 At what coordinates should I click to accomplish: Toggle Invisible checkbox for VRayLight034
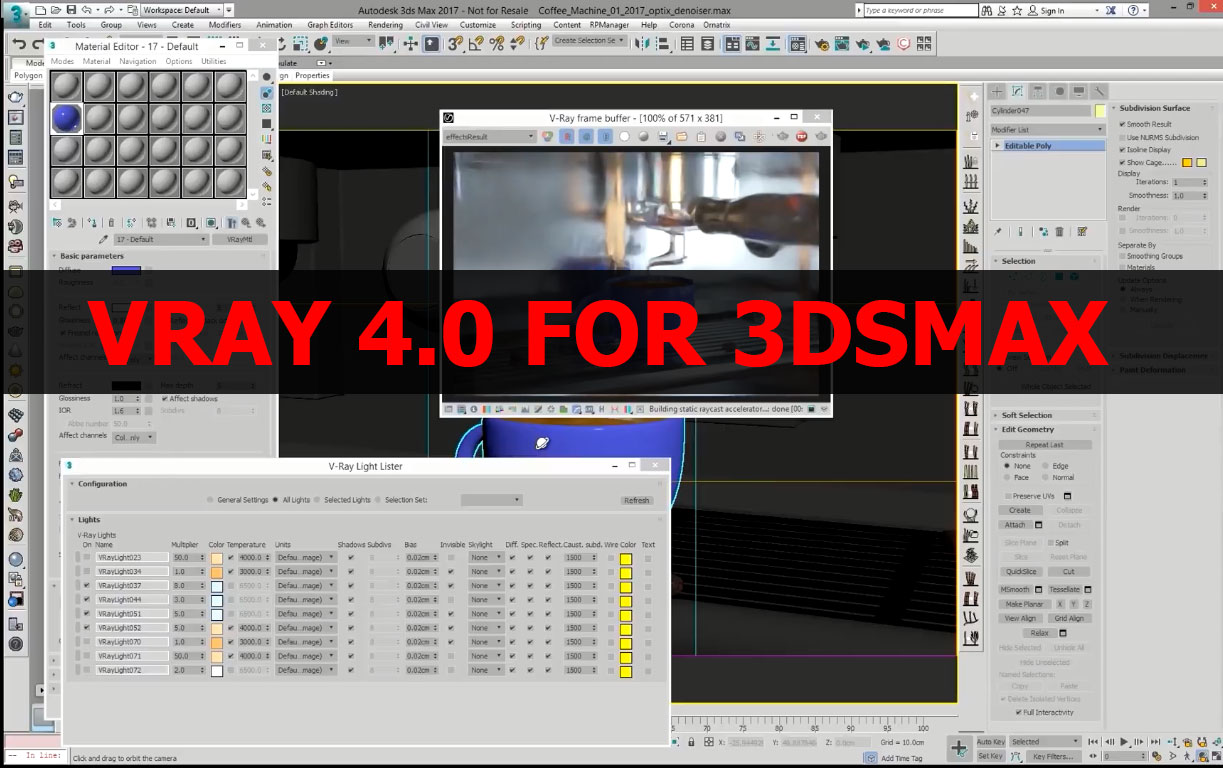pos(451,571)
